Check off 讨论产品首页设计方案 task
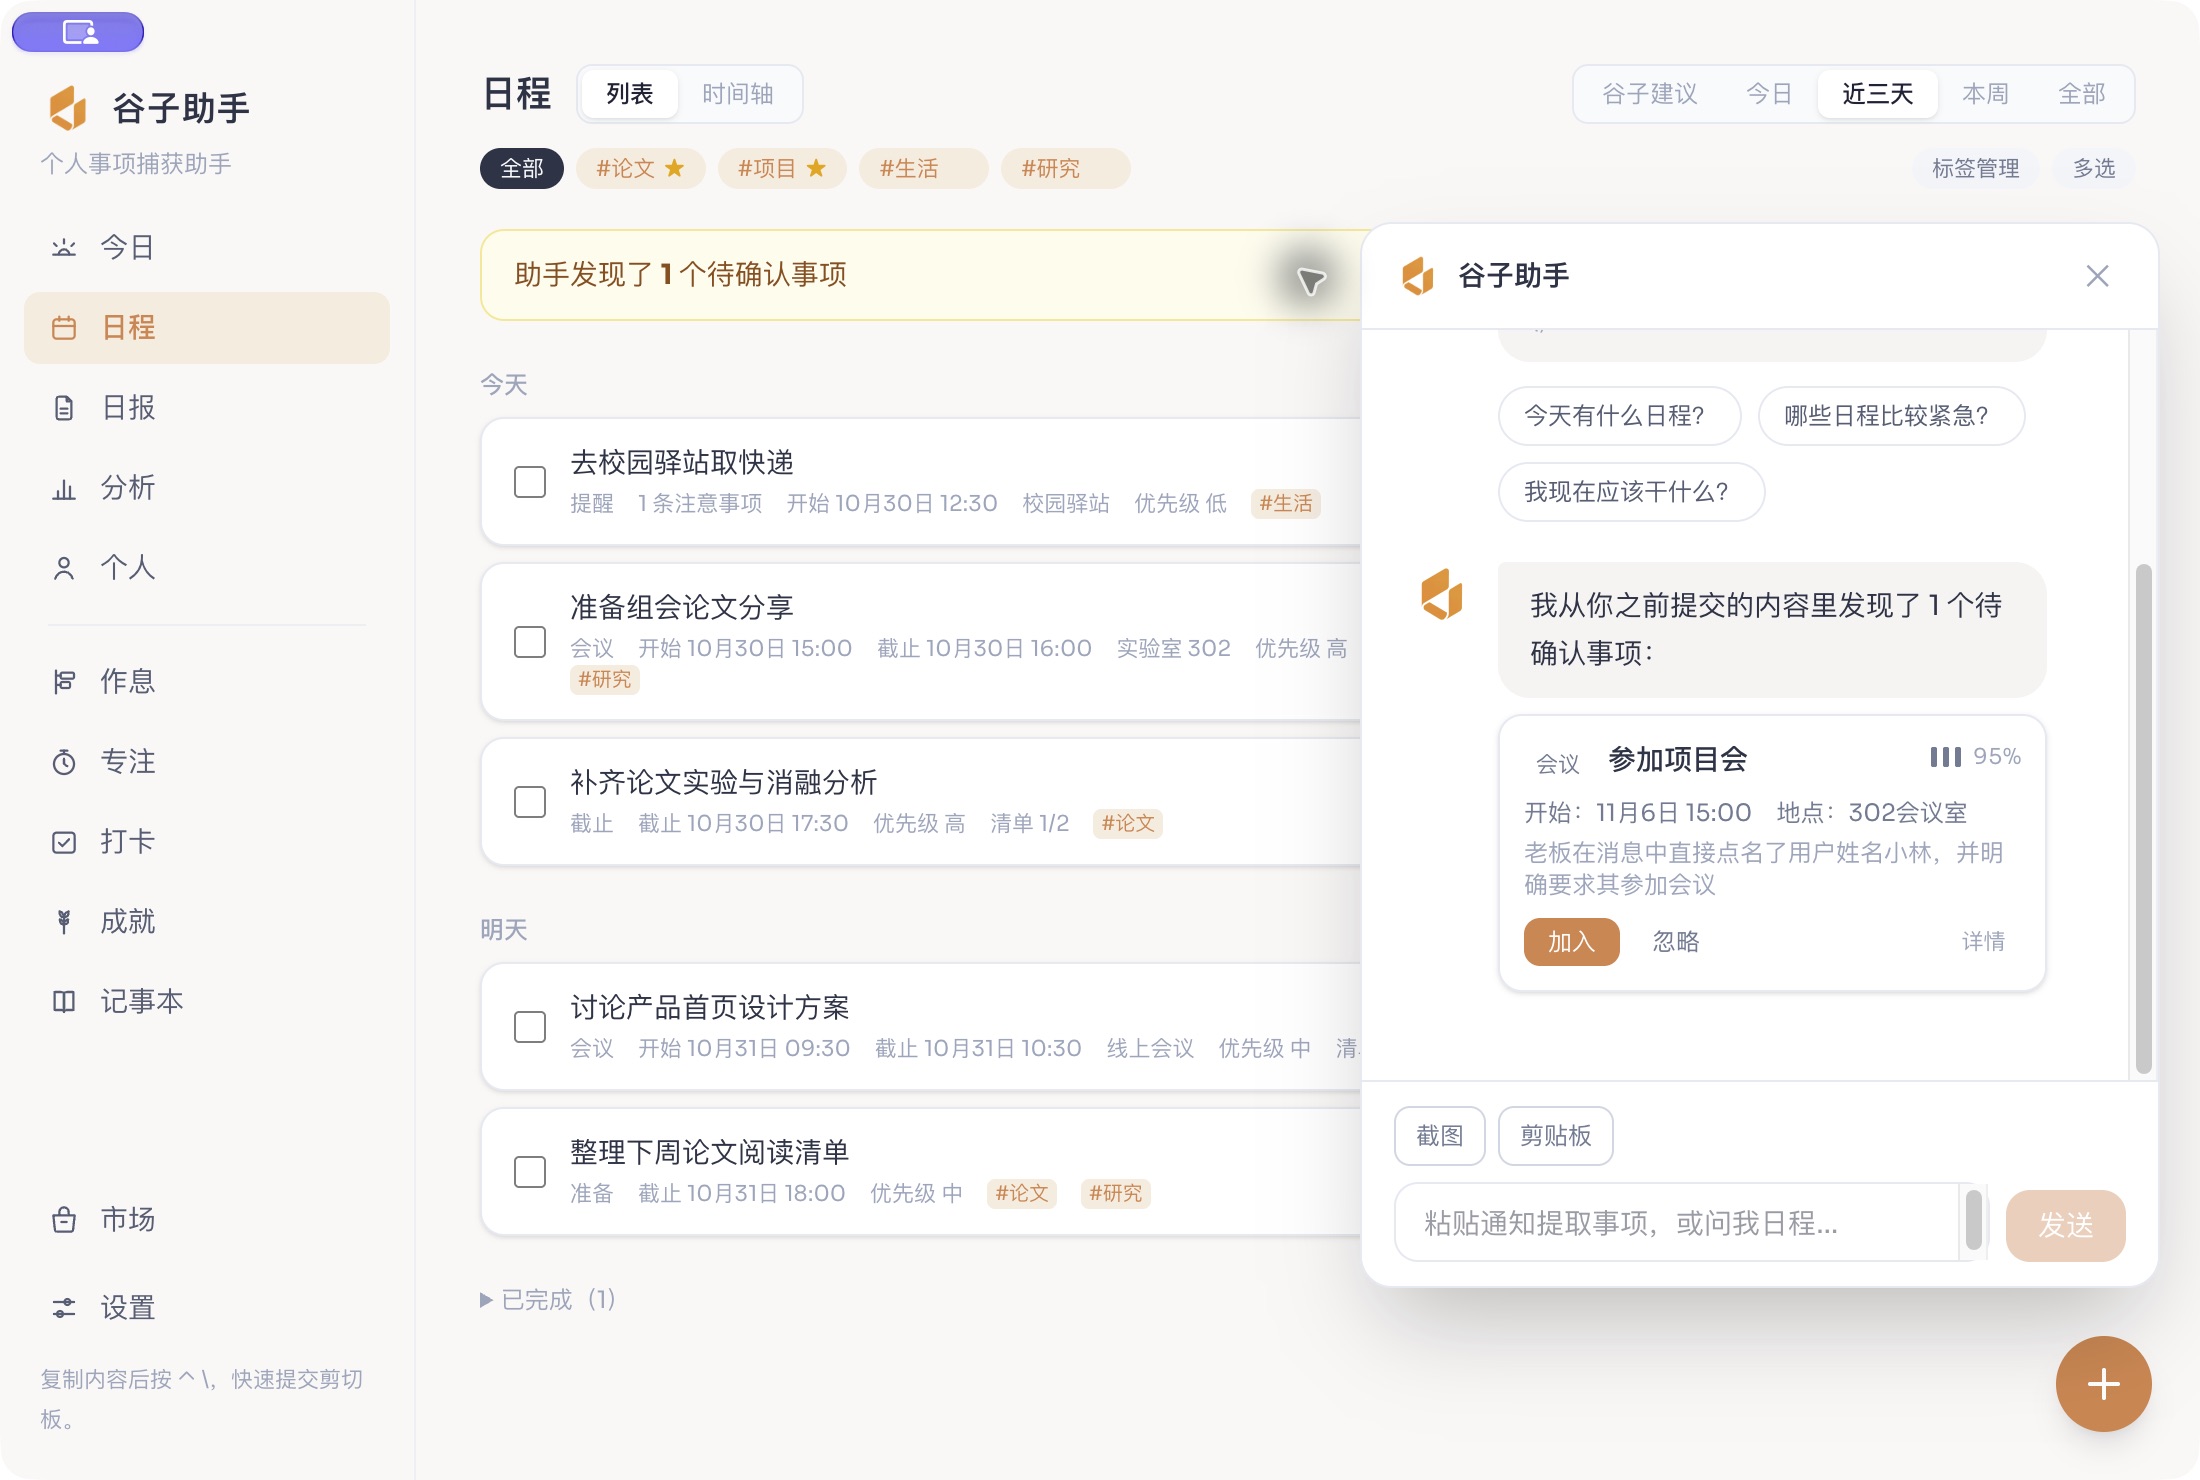Image resolution: width=2200 pixels, height=1480 pixels. [x=530, y=1026]
